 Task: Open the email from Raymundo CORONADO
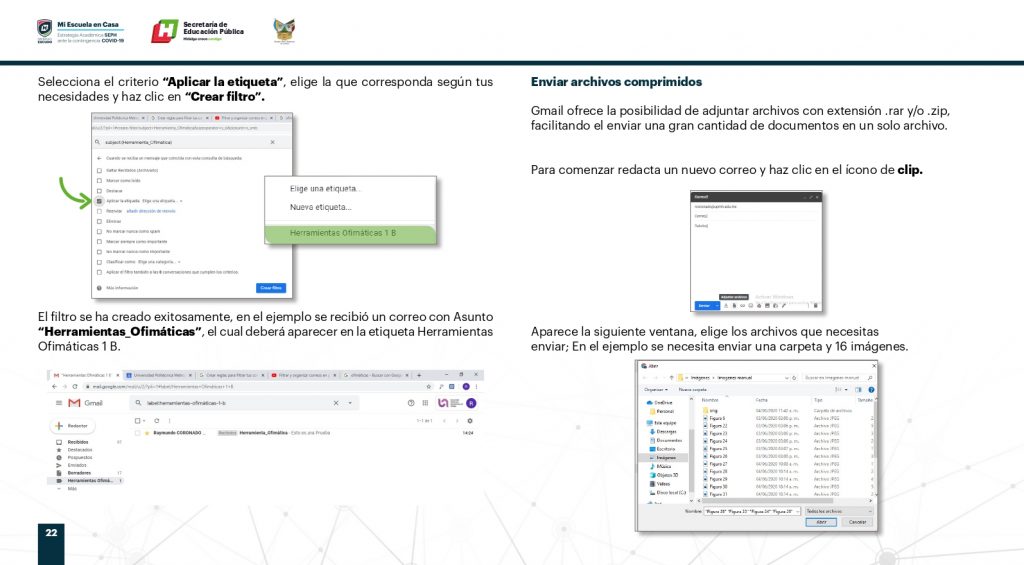pyautogui.click(x=305, y=433)
